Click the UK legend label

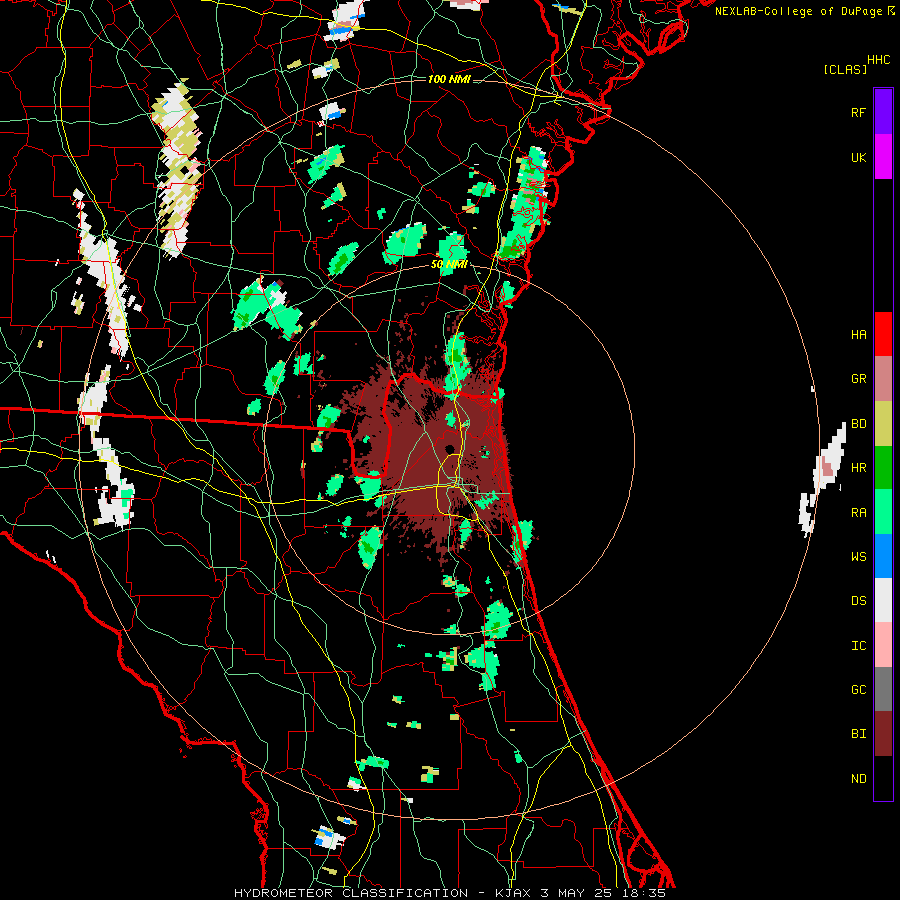858,157
